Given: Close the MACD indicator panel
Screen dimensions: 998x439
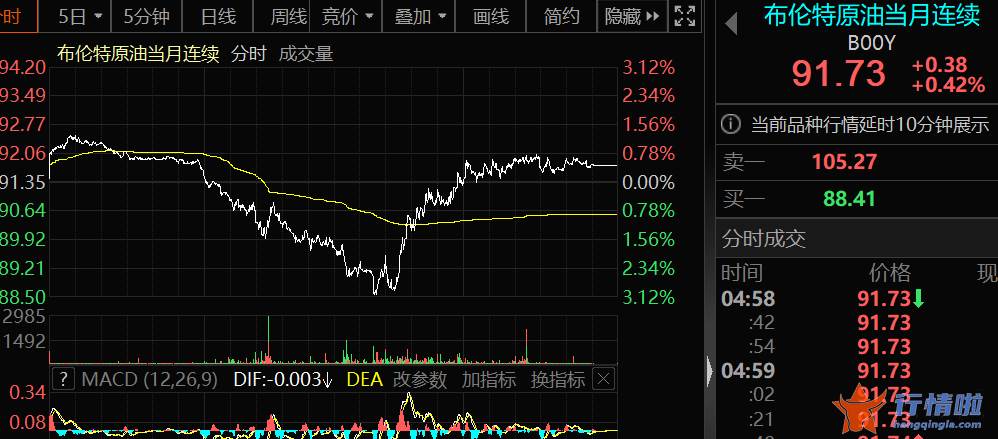Looking at the screenshot, I should click(x=603, y=380).
